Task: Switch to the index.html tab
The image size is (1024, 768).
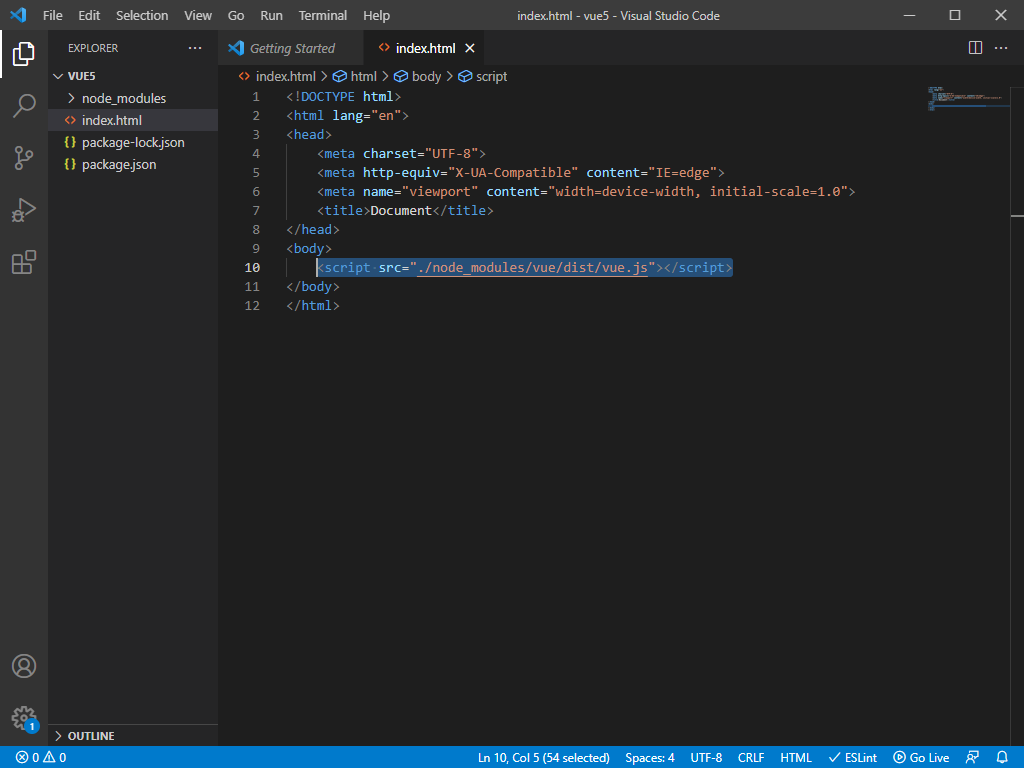Action: [x=425, y=48]
